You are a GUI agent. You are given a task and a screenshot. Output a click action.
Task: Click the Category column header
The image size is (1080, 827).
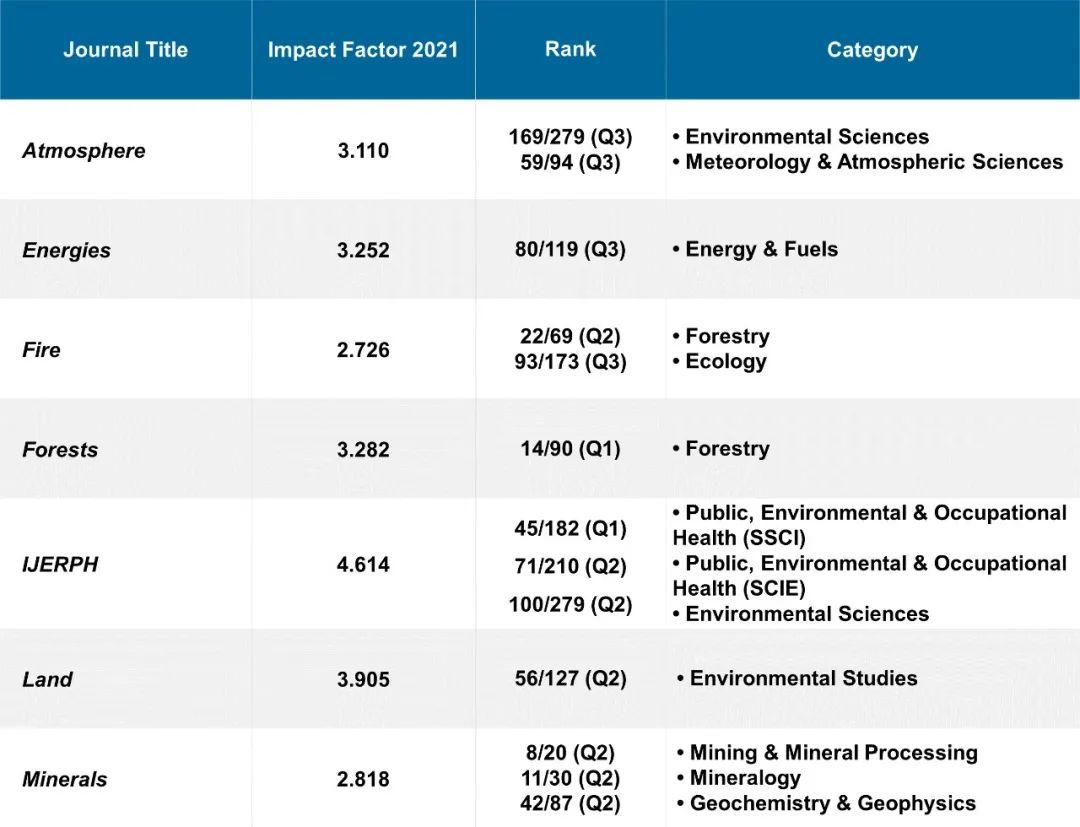872,50
